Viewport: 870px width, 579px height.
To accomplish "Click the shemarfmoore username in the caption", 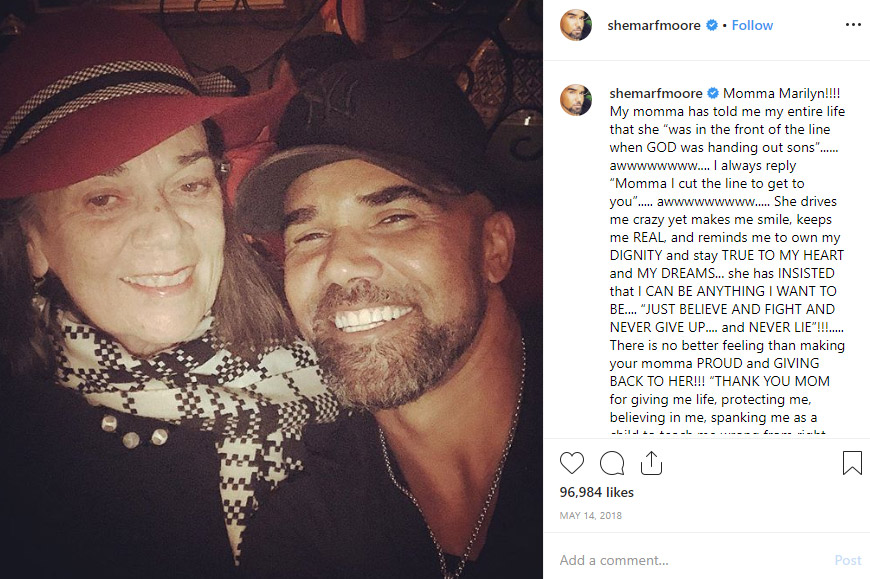I will coord(656,92).
